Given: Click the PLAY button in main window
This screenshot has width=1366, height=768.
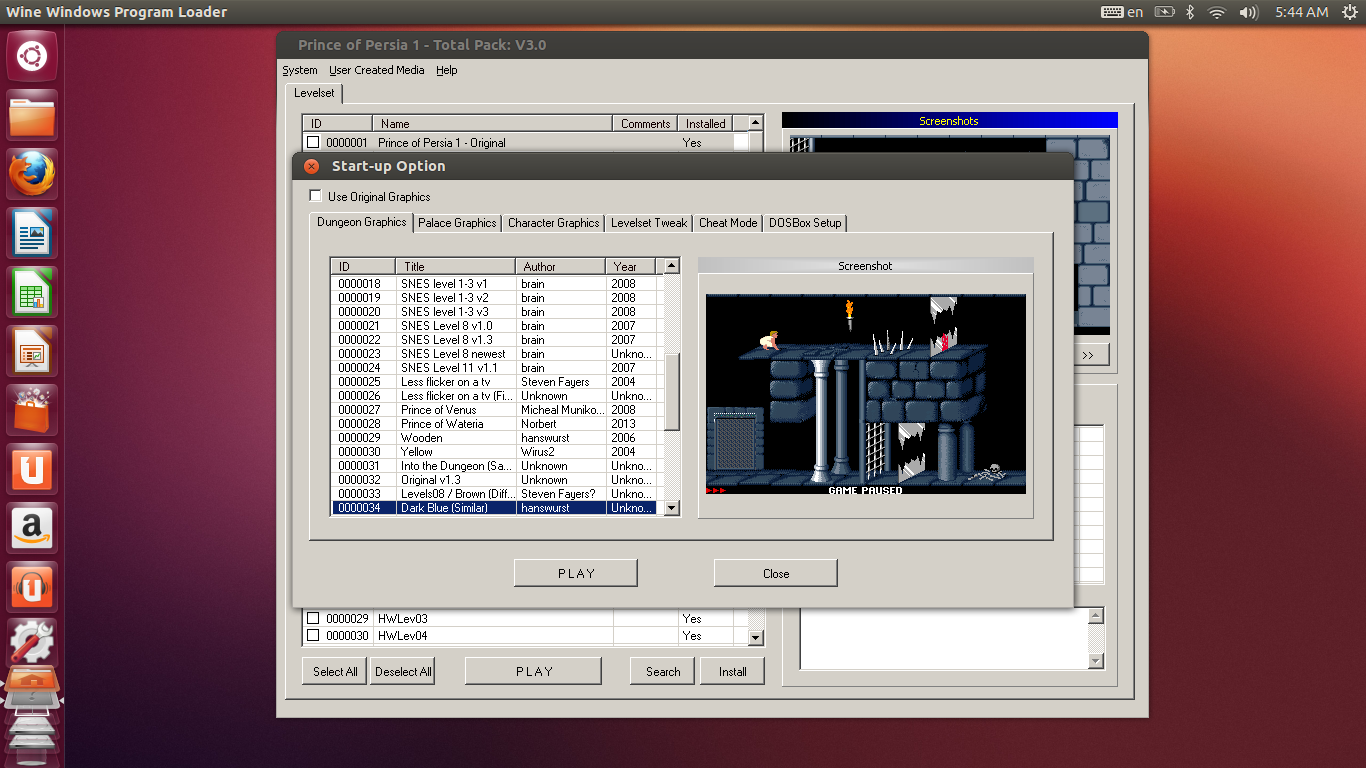Looking at the screenshot, I should click(x=534, y=671).
